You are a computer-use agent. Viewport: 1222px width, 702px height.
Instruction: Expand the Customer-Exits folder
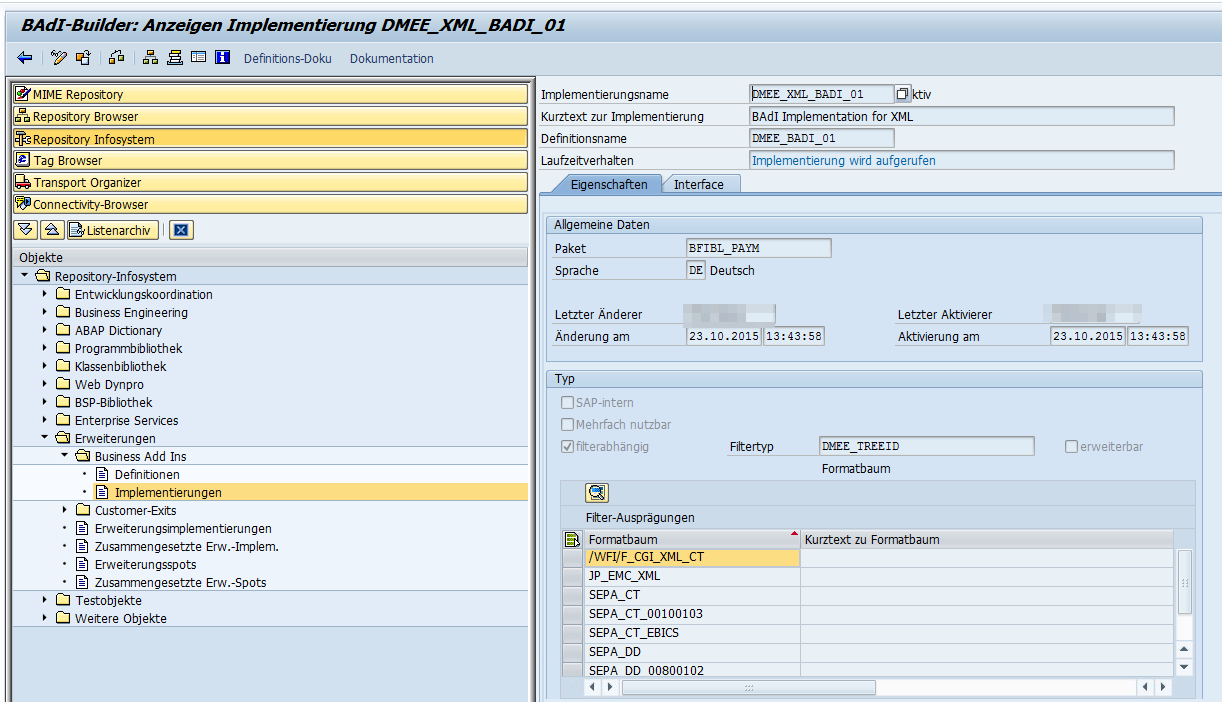65,510
